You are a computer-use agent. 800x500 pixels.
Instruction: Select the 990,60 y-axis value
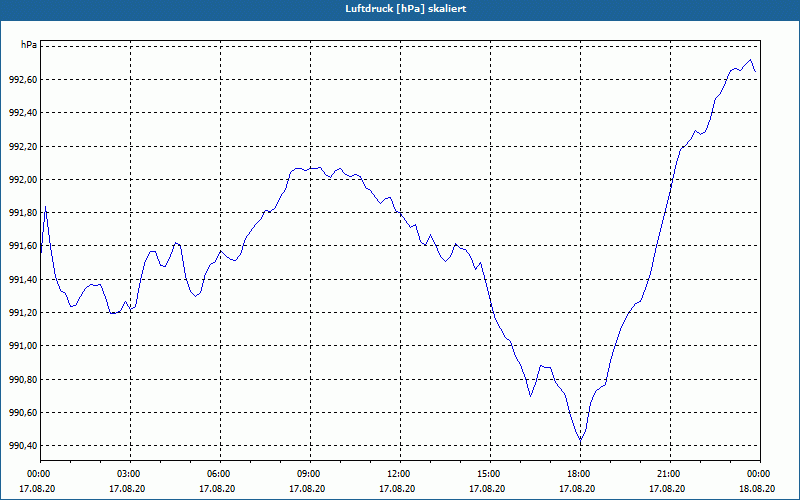[x=22, y=413]
